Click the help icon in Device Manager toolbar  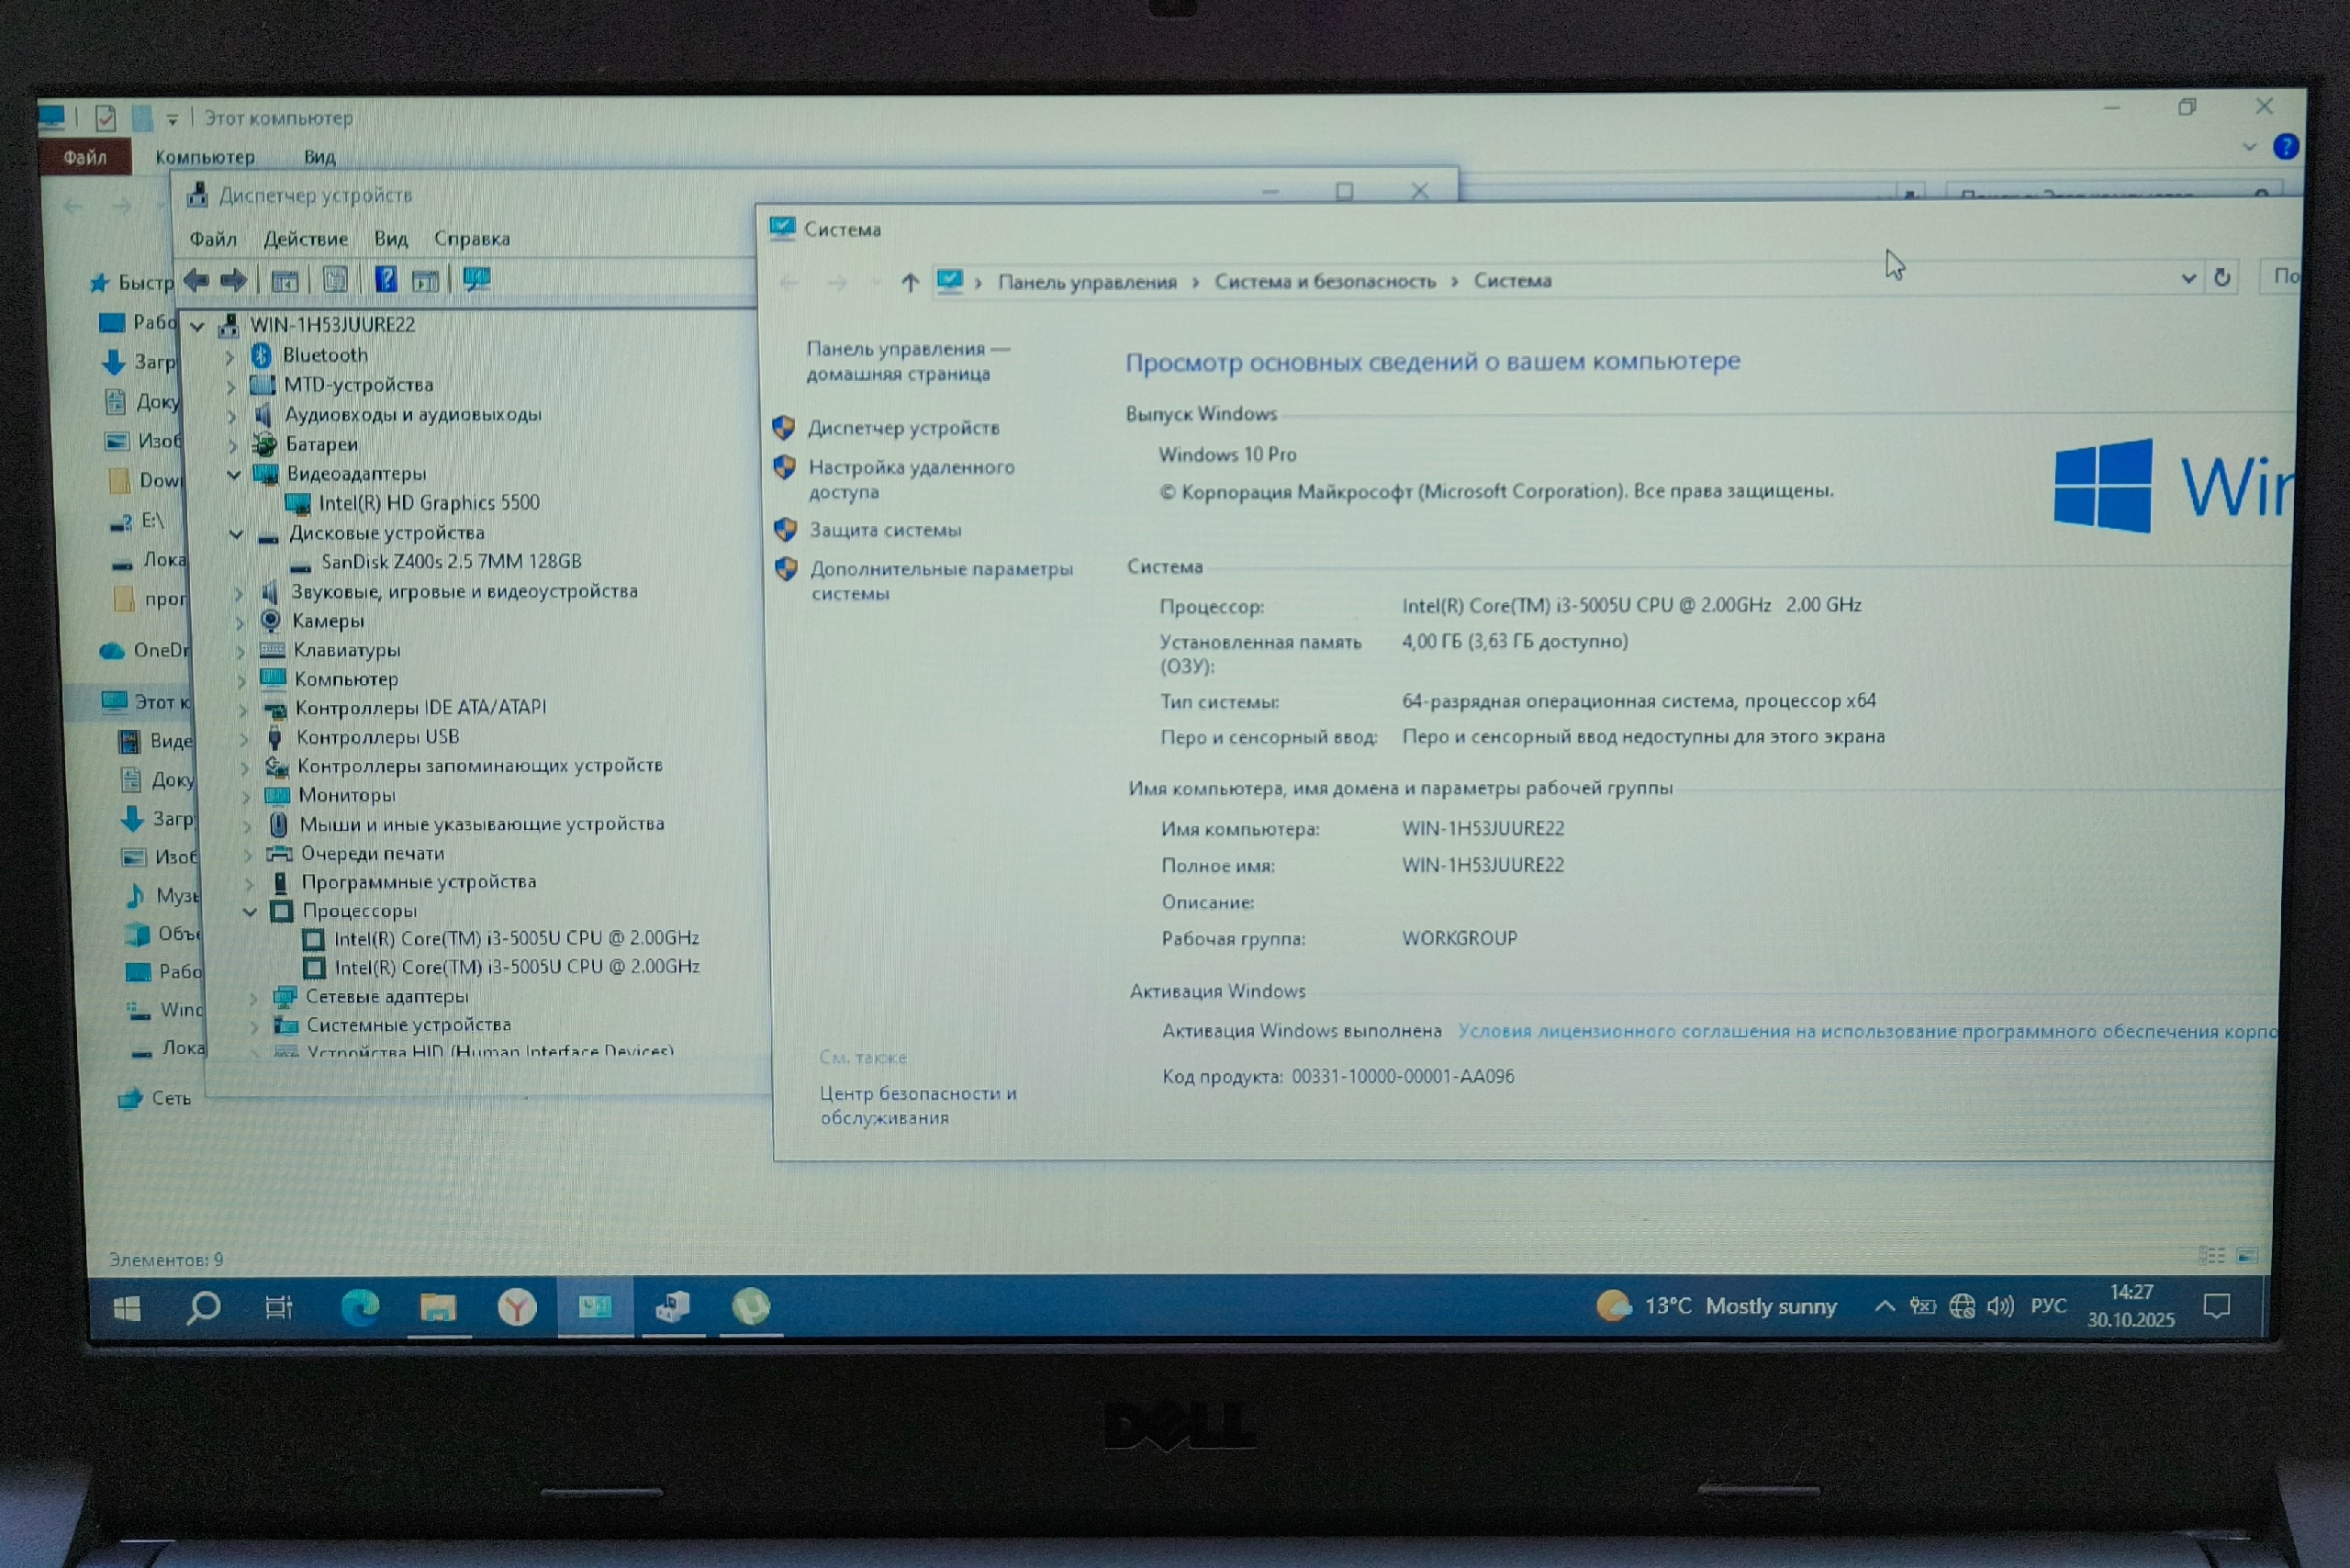[386, 281]
